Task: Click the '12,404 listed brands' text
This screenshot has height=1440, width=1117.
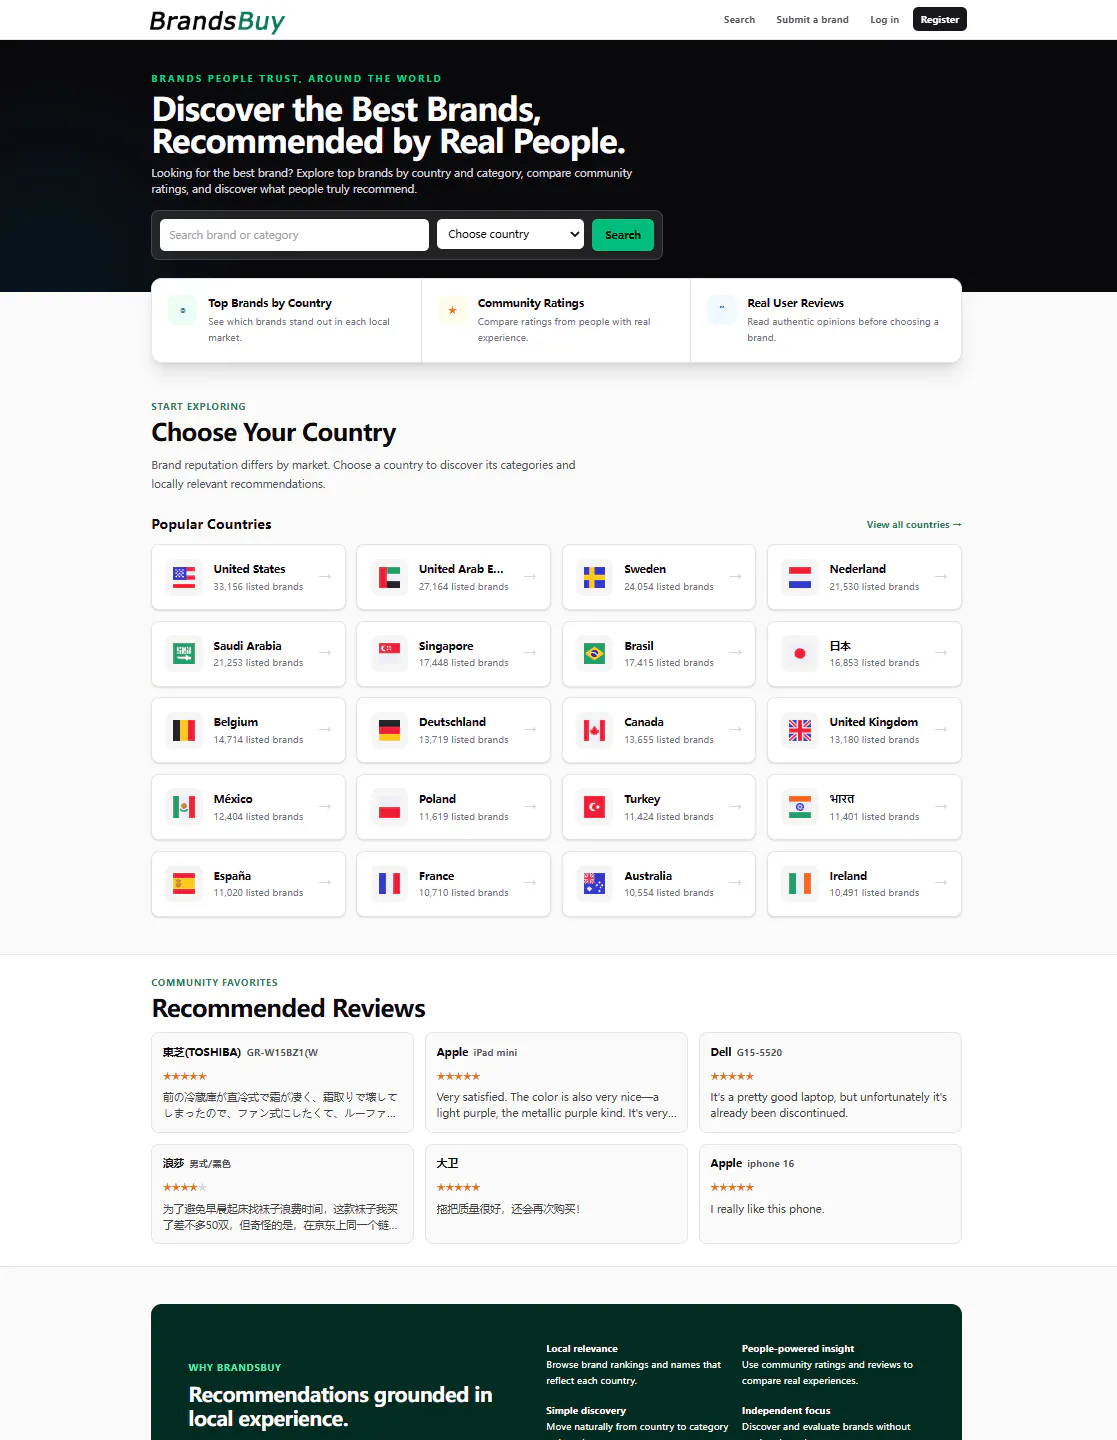Action: (x=258, y=817)
